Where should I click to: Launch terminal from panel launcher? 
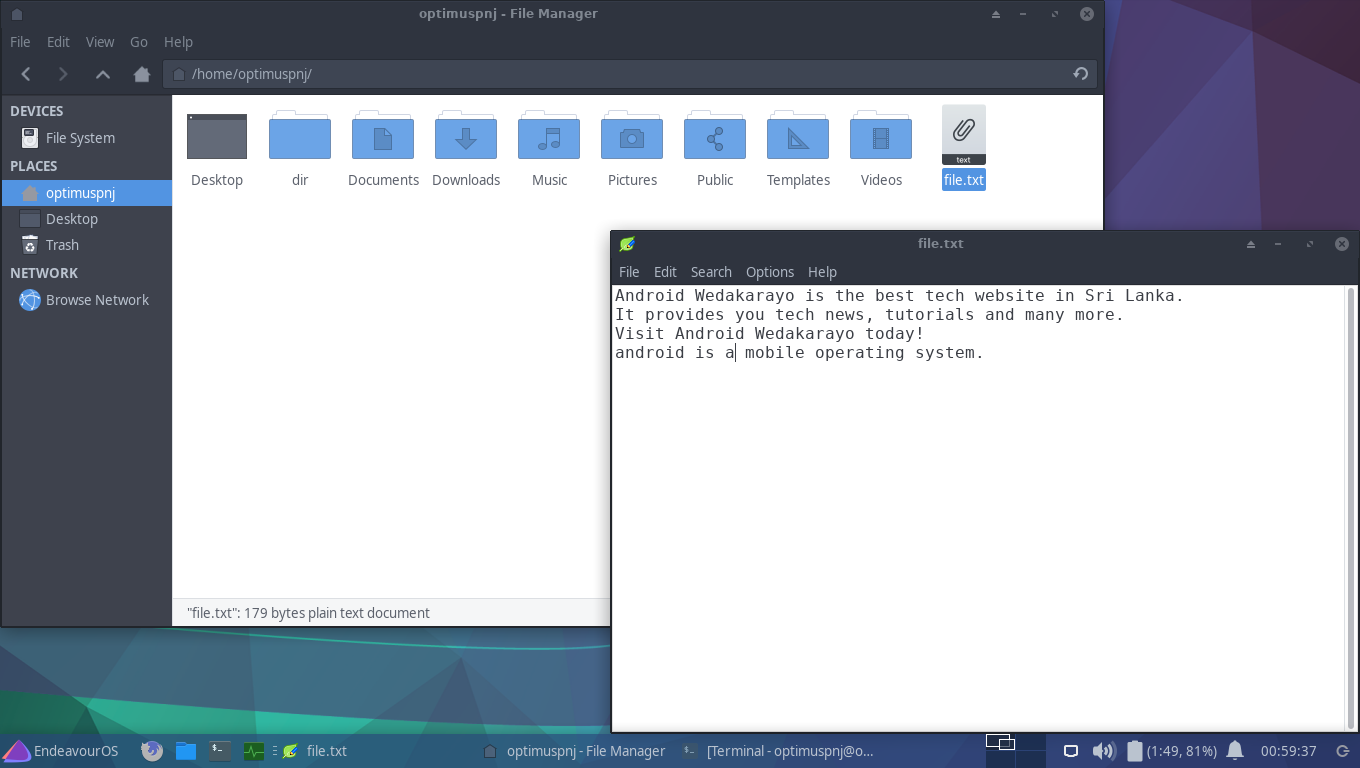pyautogui.click(x=220, y=751)
